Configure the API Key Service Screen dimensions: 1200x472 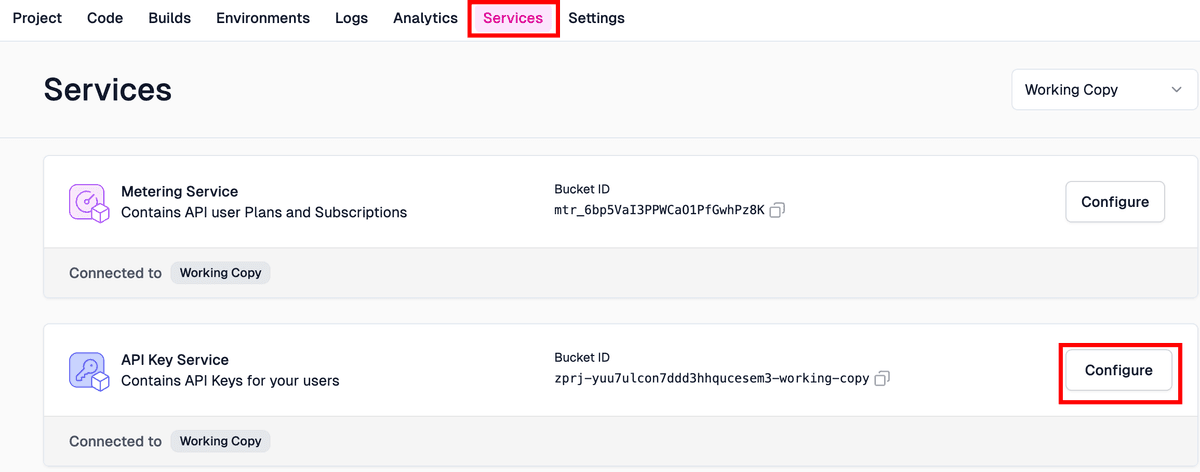[x=1118, y=370]
